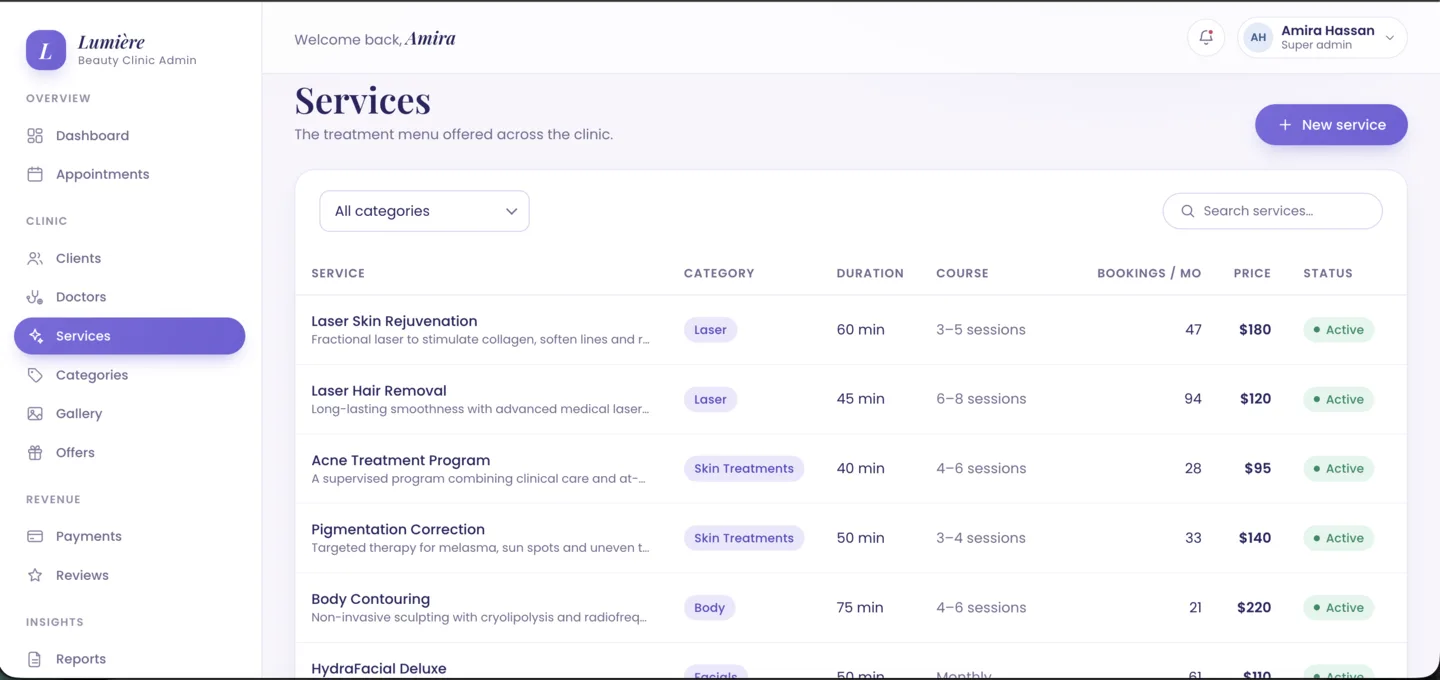
Task: Open notifications bell icon
Action: pyautogui.click(x=1206, y=38)
